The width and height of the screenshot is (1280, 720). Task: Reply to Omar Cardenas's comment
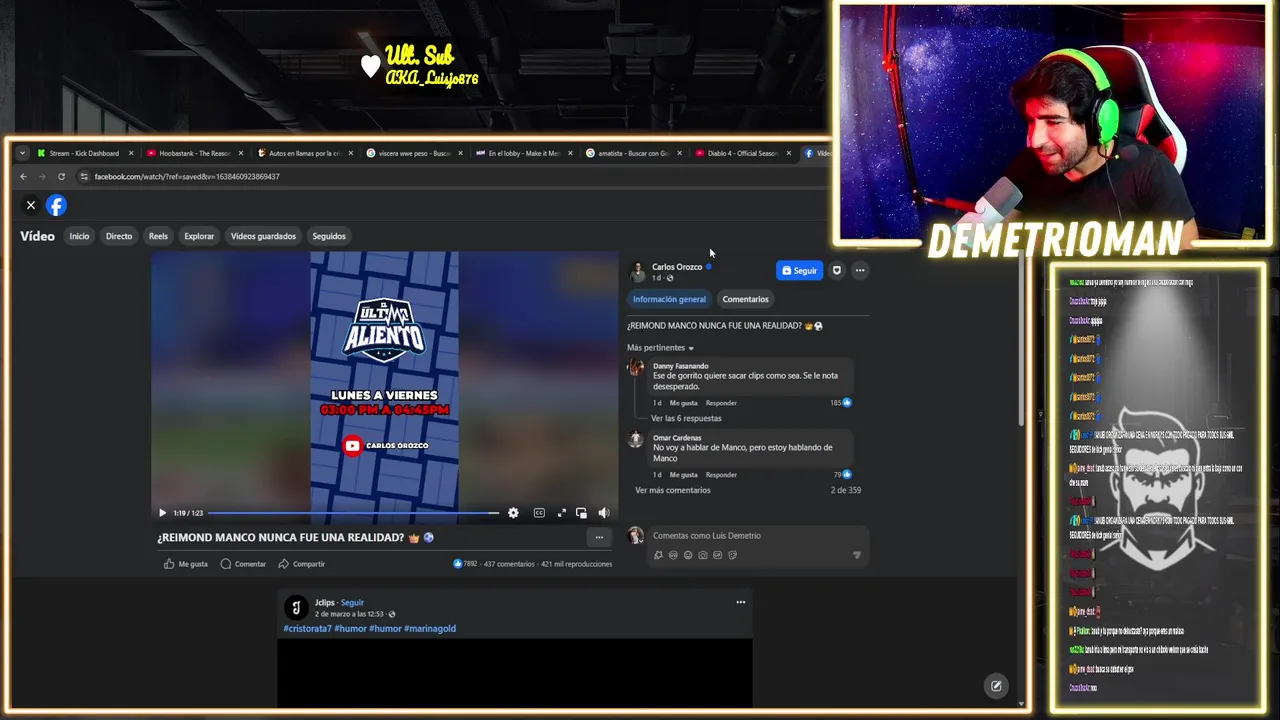click(721, 475)
